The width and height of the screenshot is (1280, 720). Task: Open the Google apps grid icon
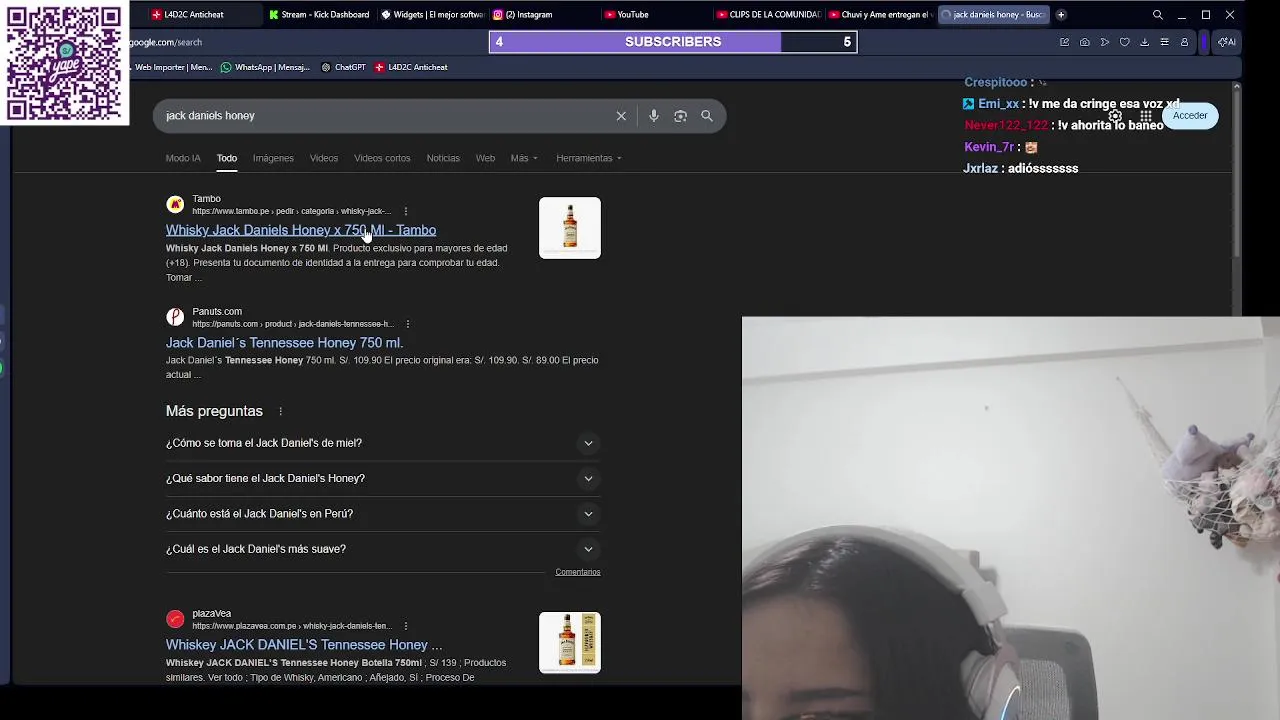(x=1146, y=116)
